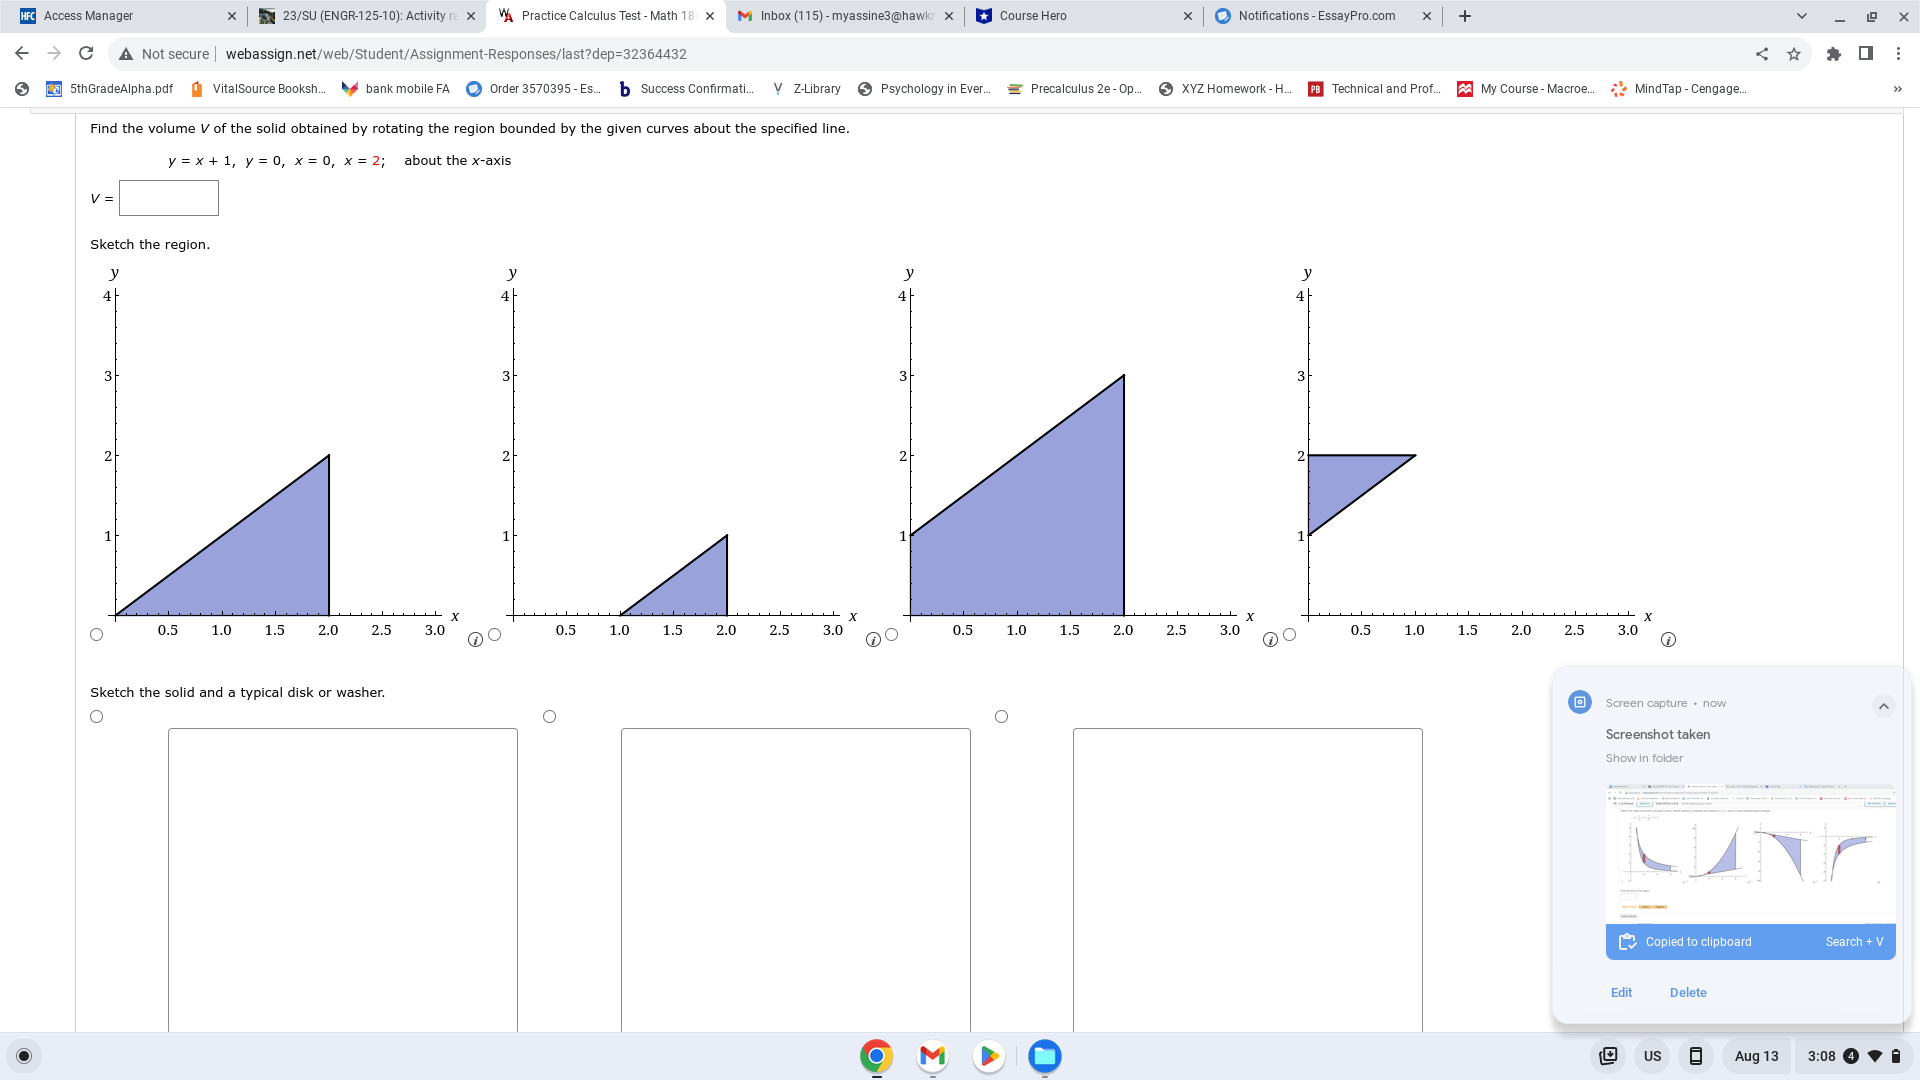The image size is (1920, 1080).
Task: Click the share page icon
Action: point(1762,54)
